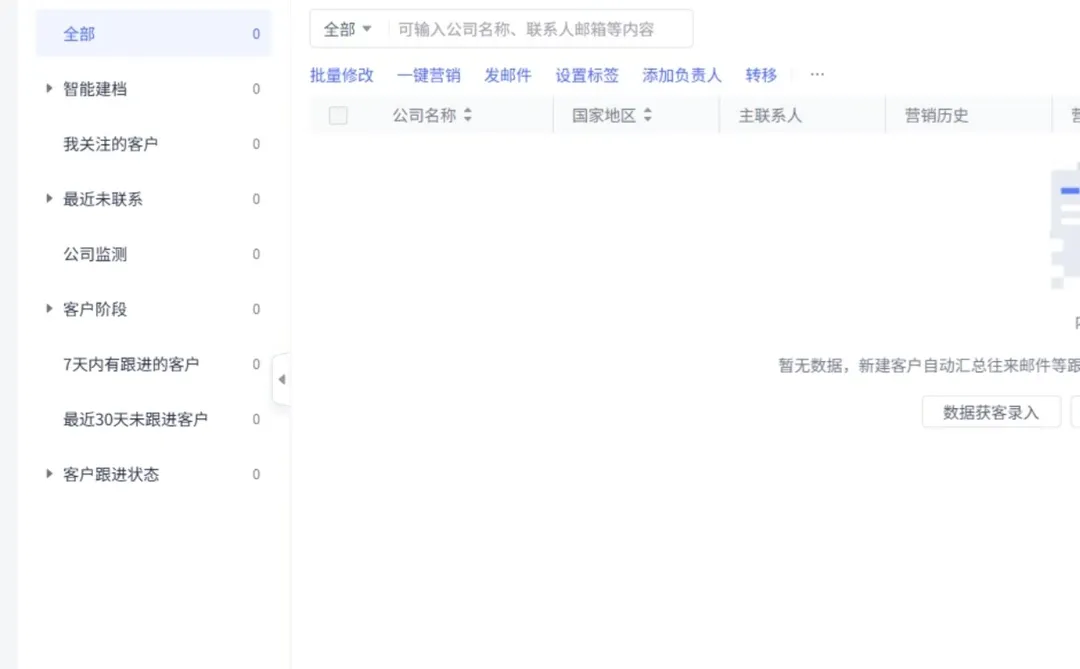This screenshot has width=1080, height=669.
Task: Open the 我关注的客户 view
Action: tap(110, 143)
